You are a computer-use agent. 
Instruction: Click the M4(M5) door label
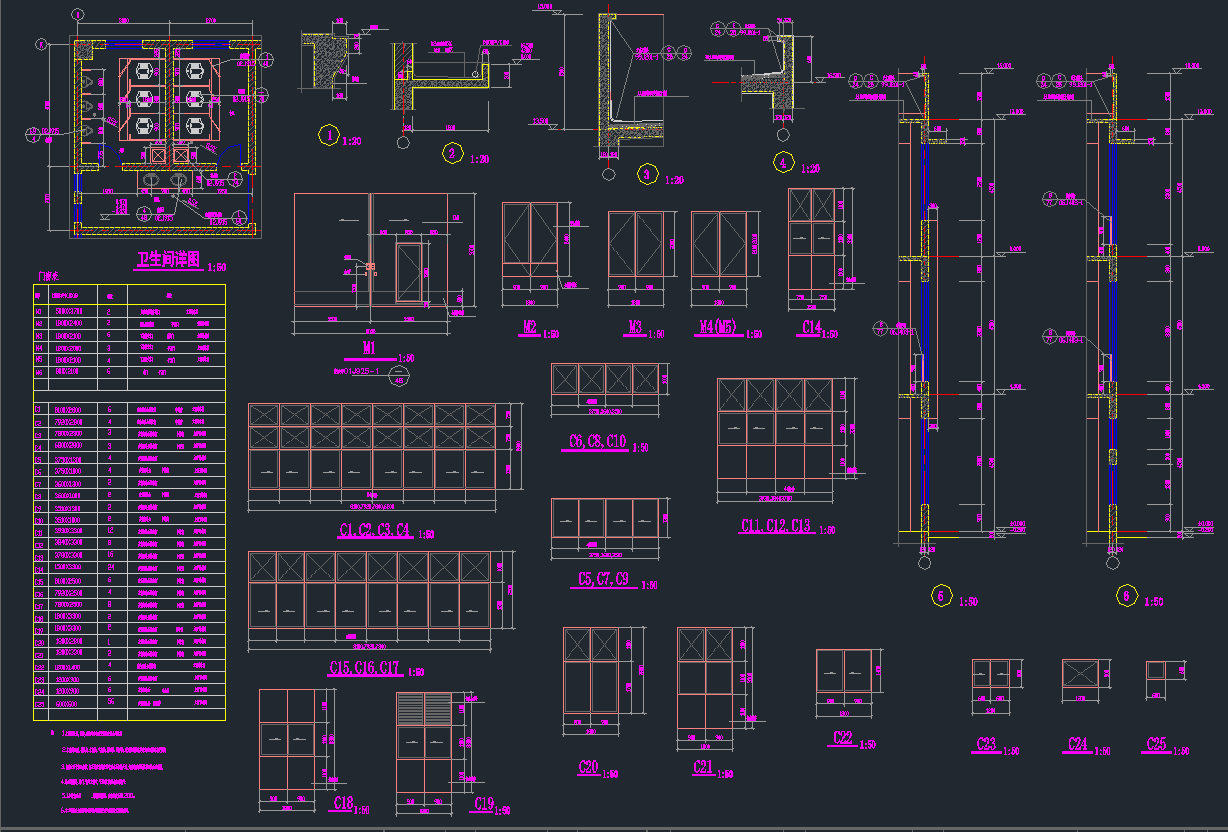[x=717, y=328]
